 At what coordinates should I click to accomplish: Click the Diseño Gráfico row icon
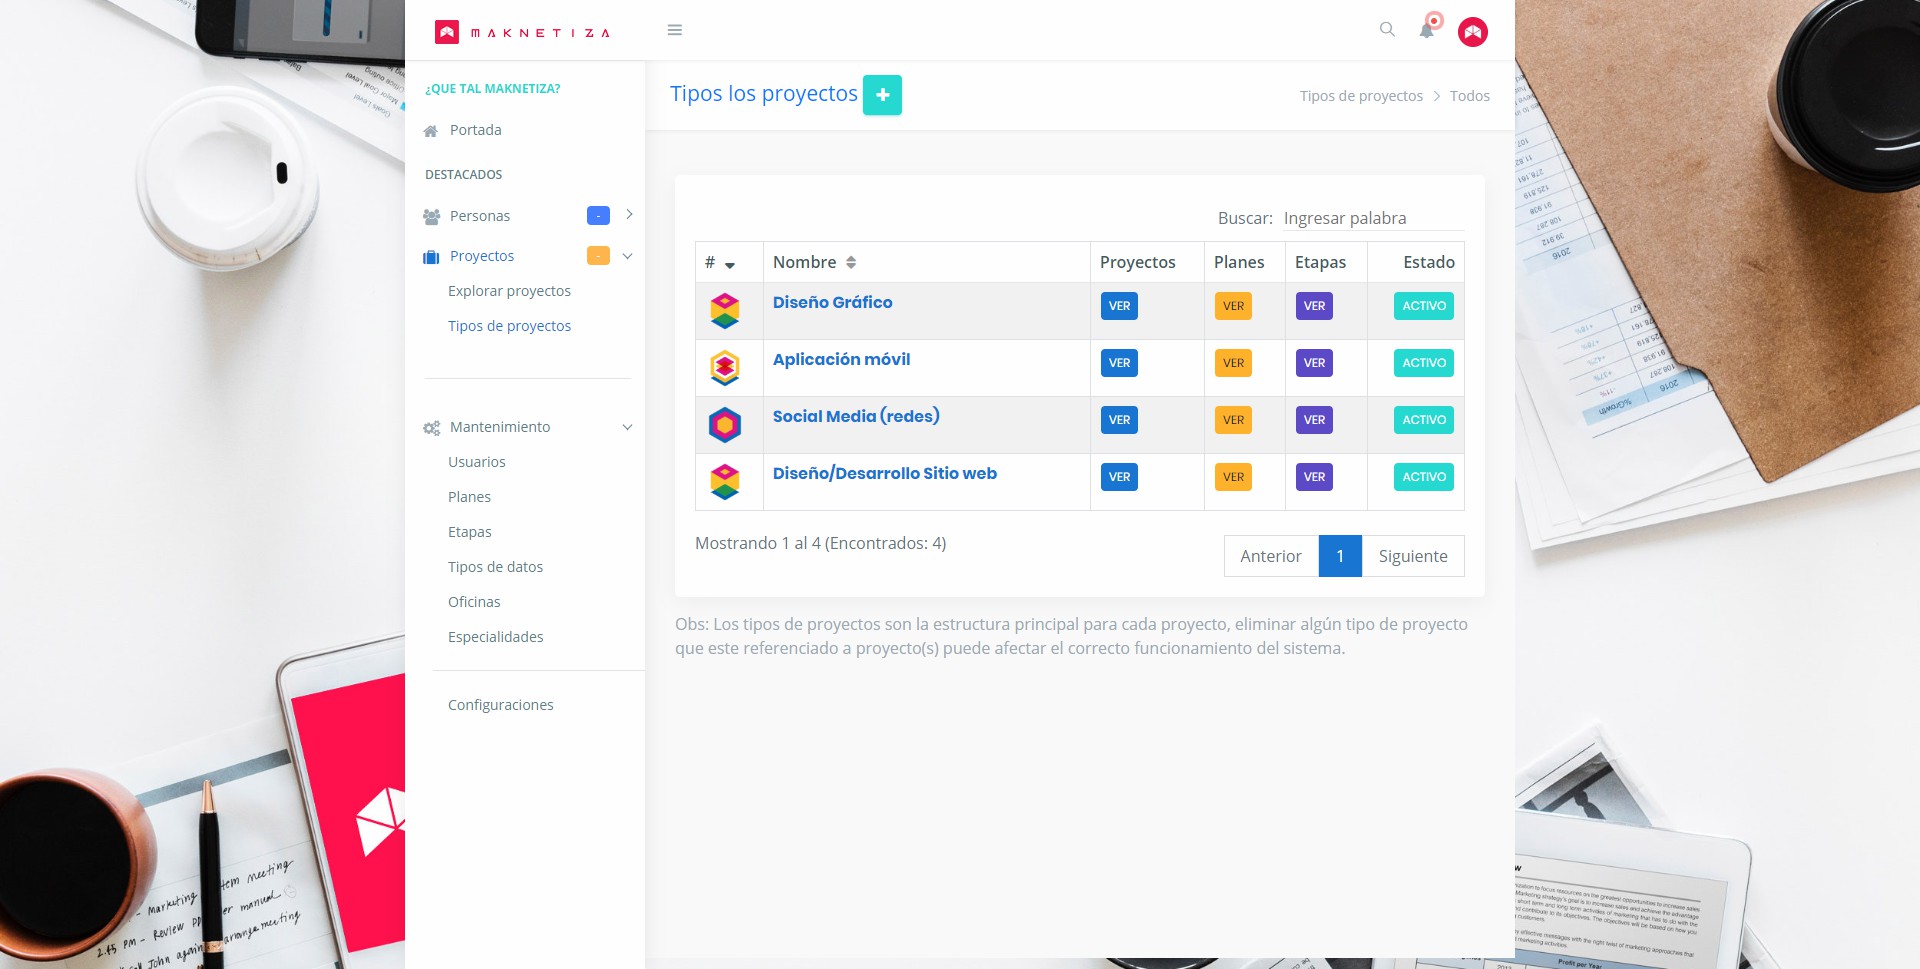(725, 311)
